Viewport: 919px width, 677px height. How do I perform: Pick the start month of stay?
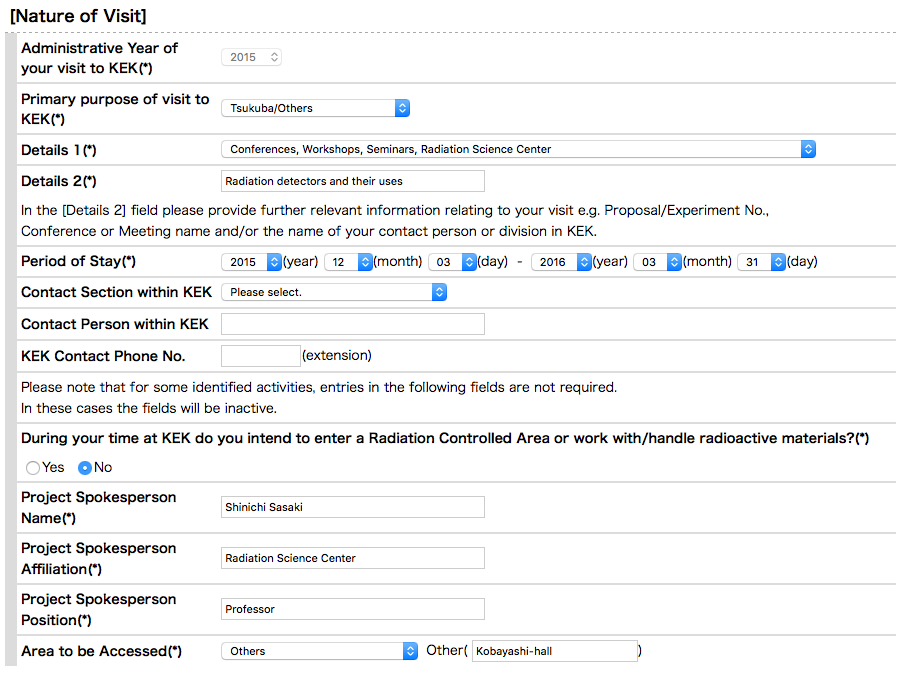348,262
